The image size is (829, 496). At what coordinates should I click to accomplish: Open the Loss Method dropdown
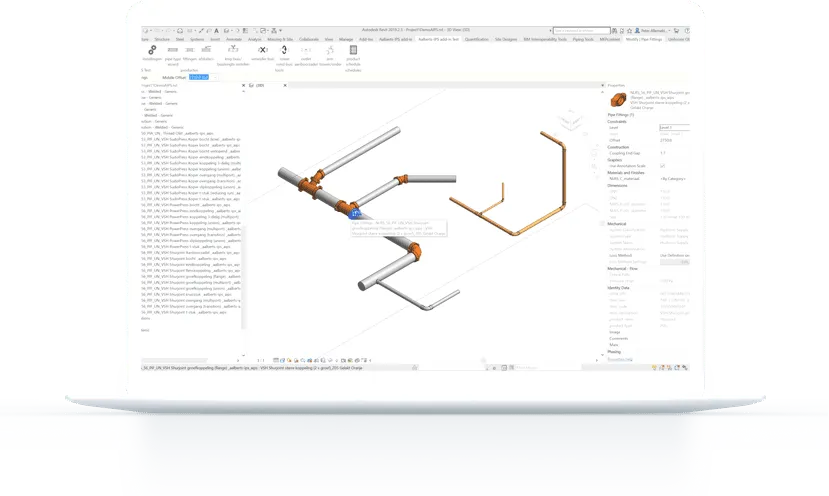click(675, 255)
